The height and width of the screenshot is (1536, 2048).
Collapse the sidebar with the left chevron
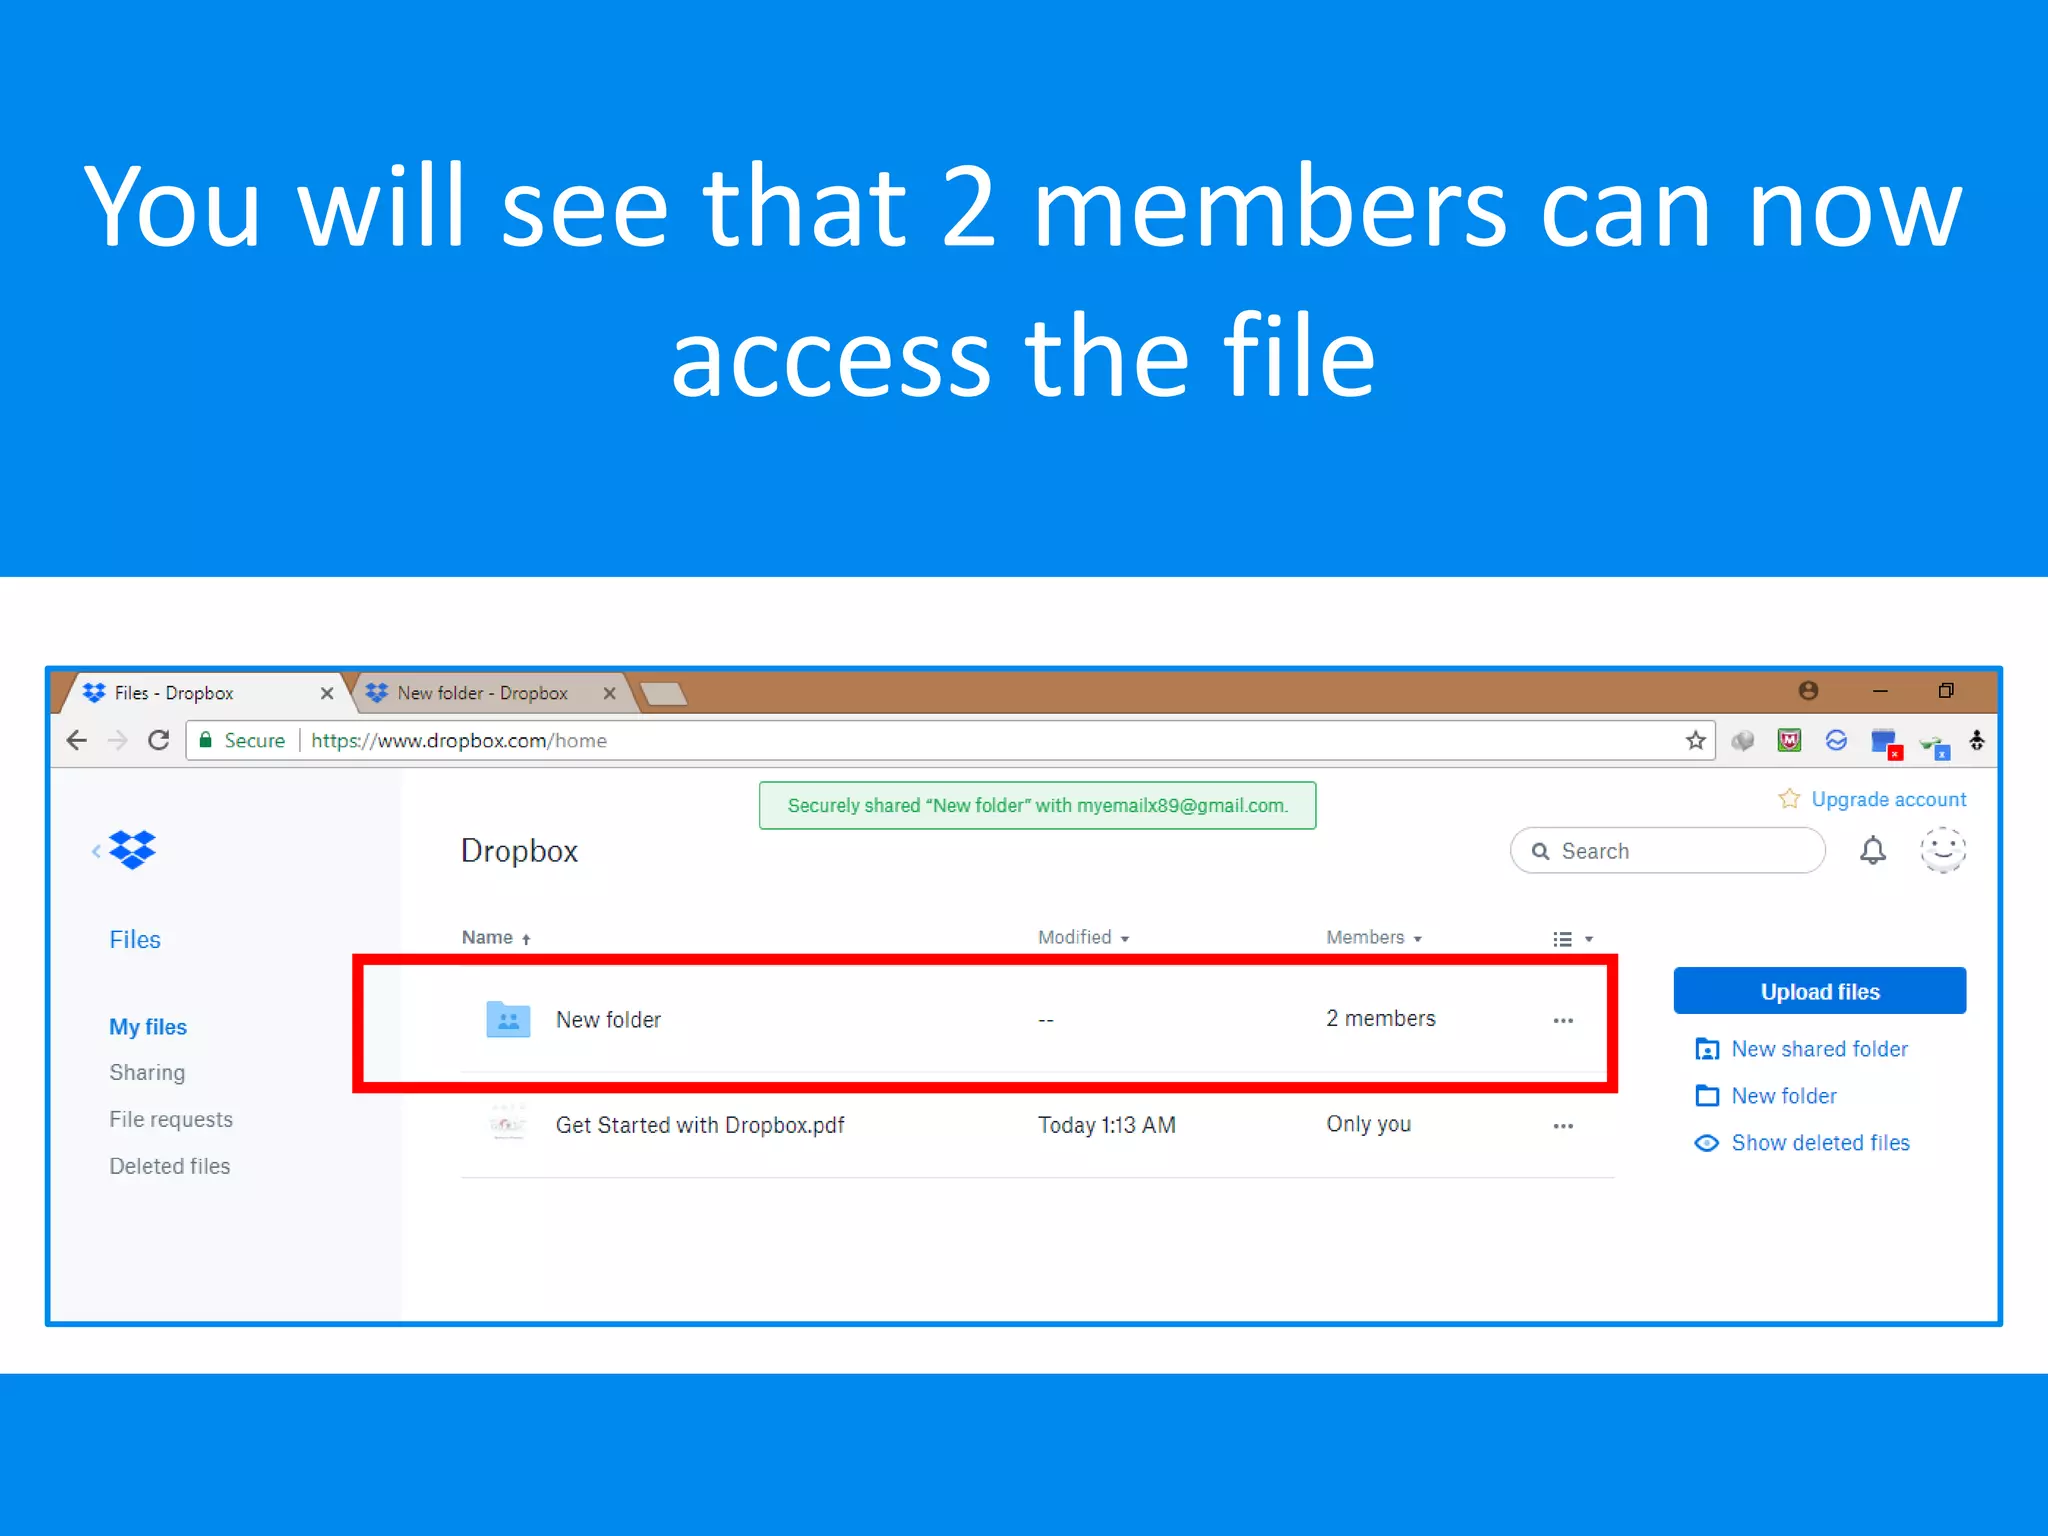[96, 851]
